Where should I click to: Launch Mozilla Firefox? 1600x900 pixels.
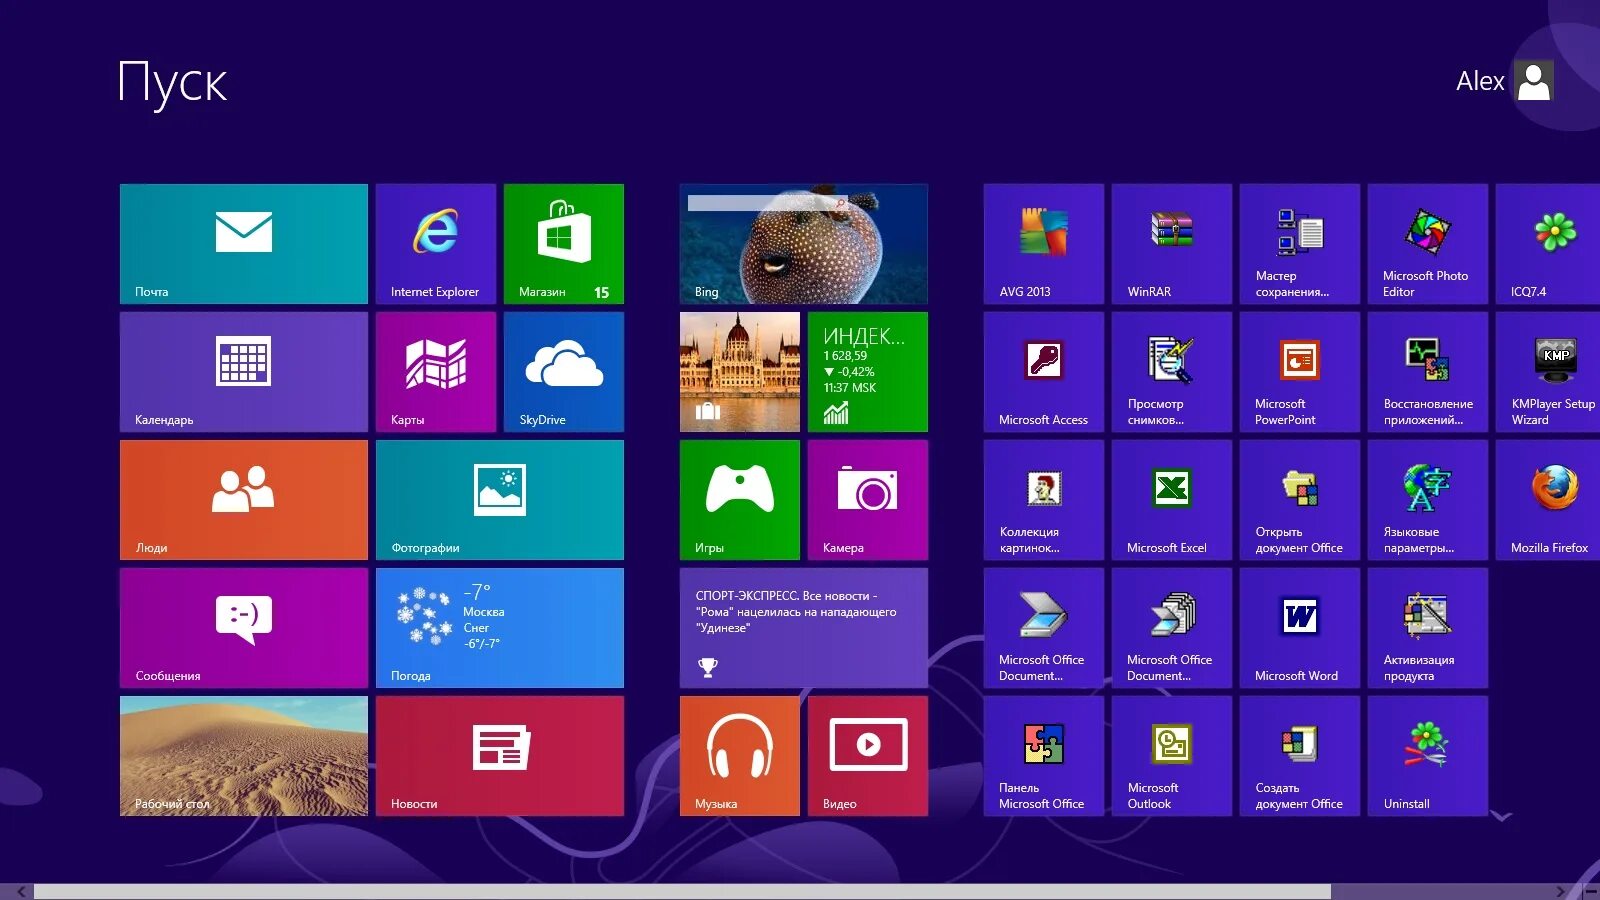tap(1548, 500)
